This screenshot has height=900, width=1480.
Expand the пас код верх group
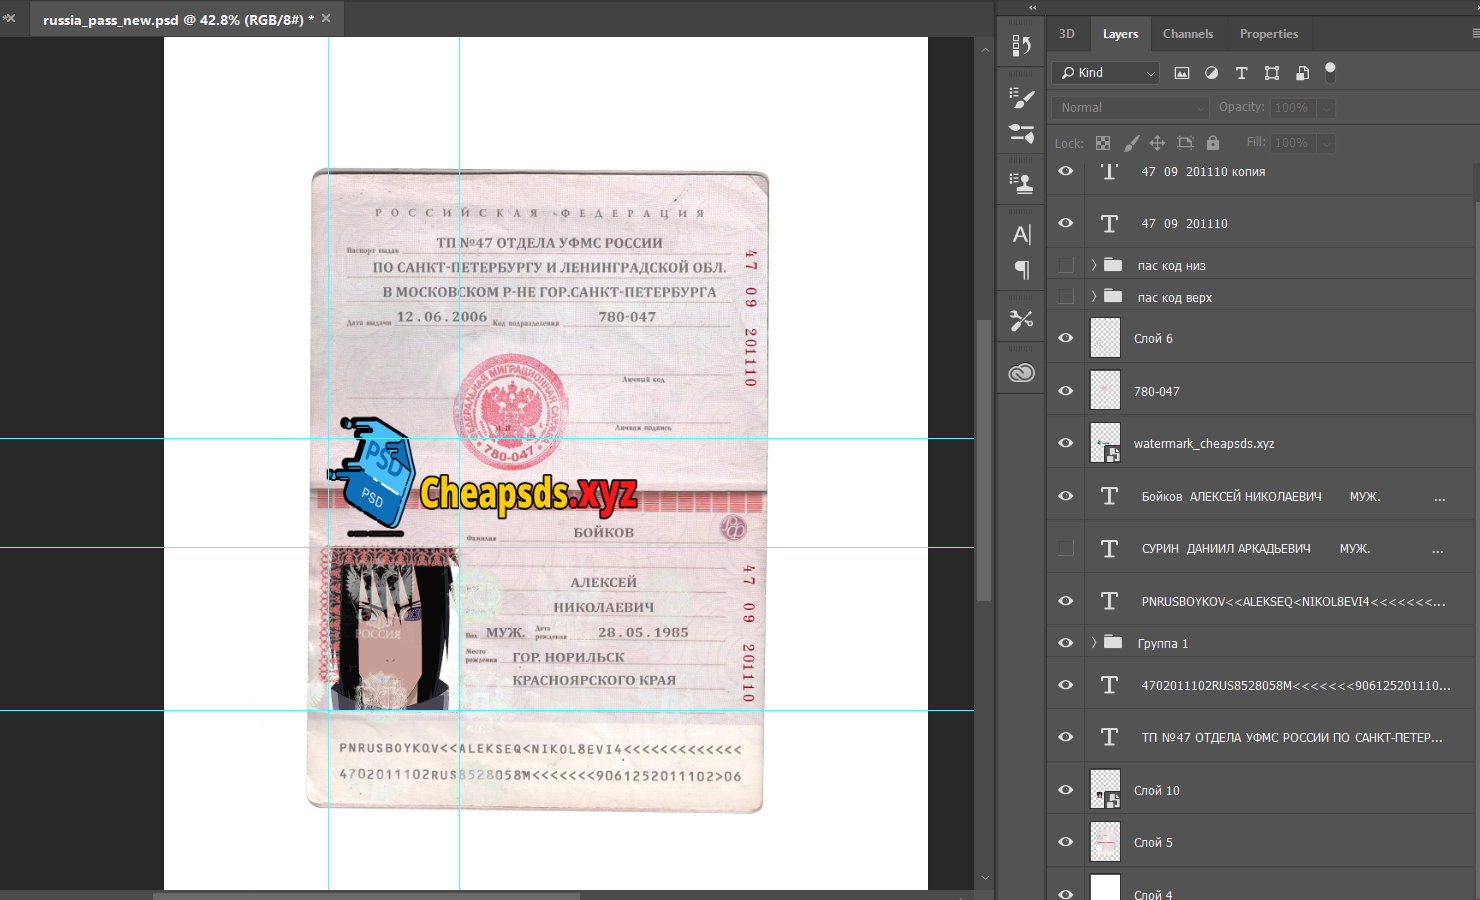pos(1094,297)
